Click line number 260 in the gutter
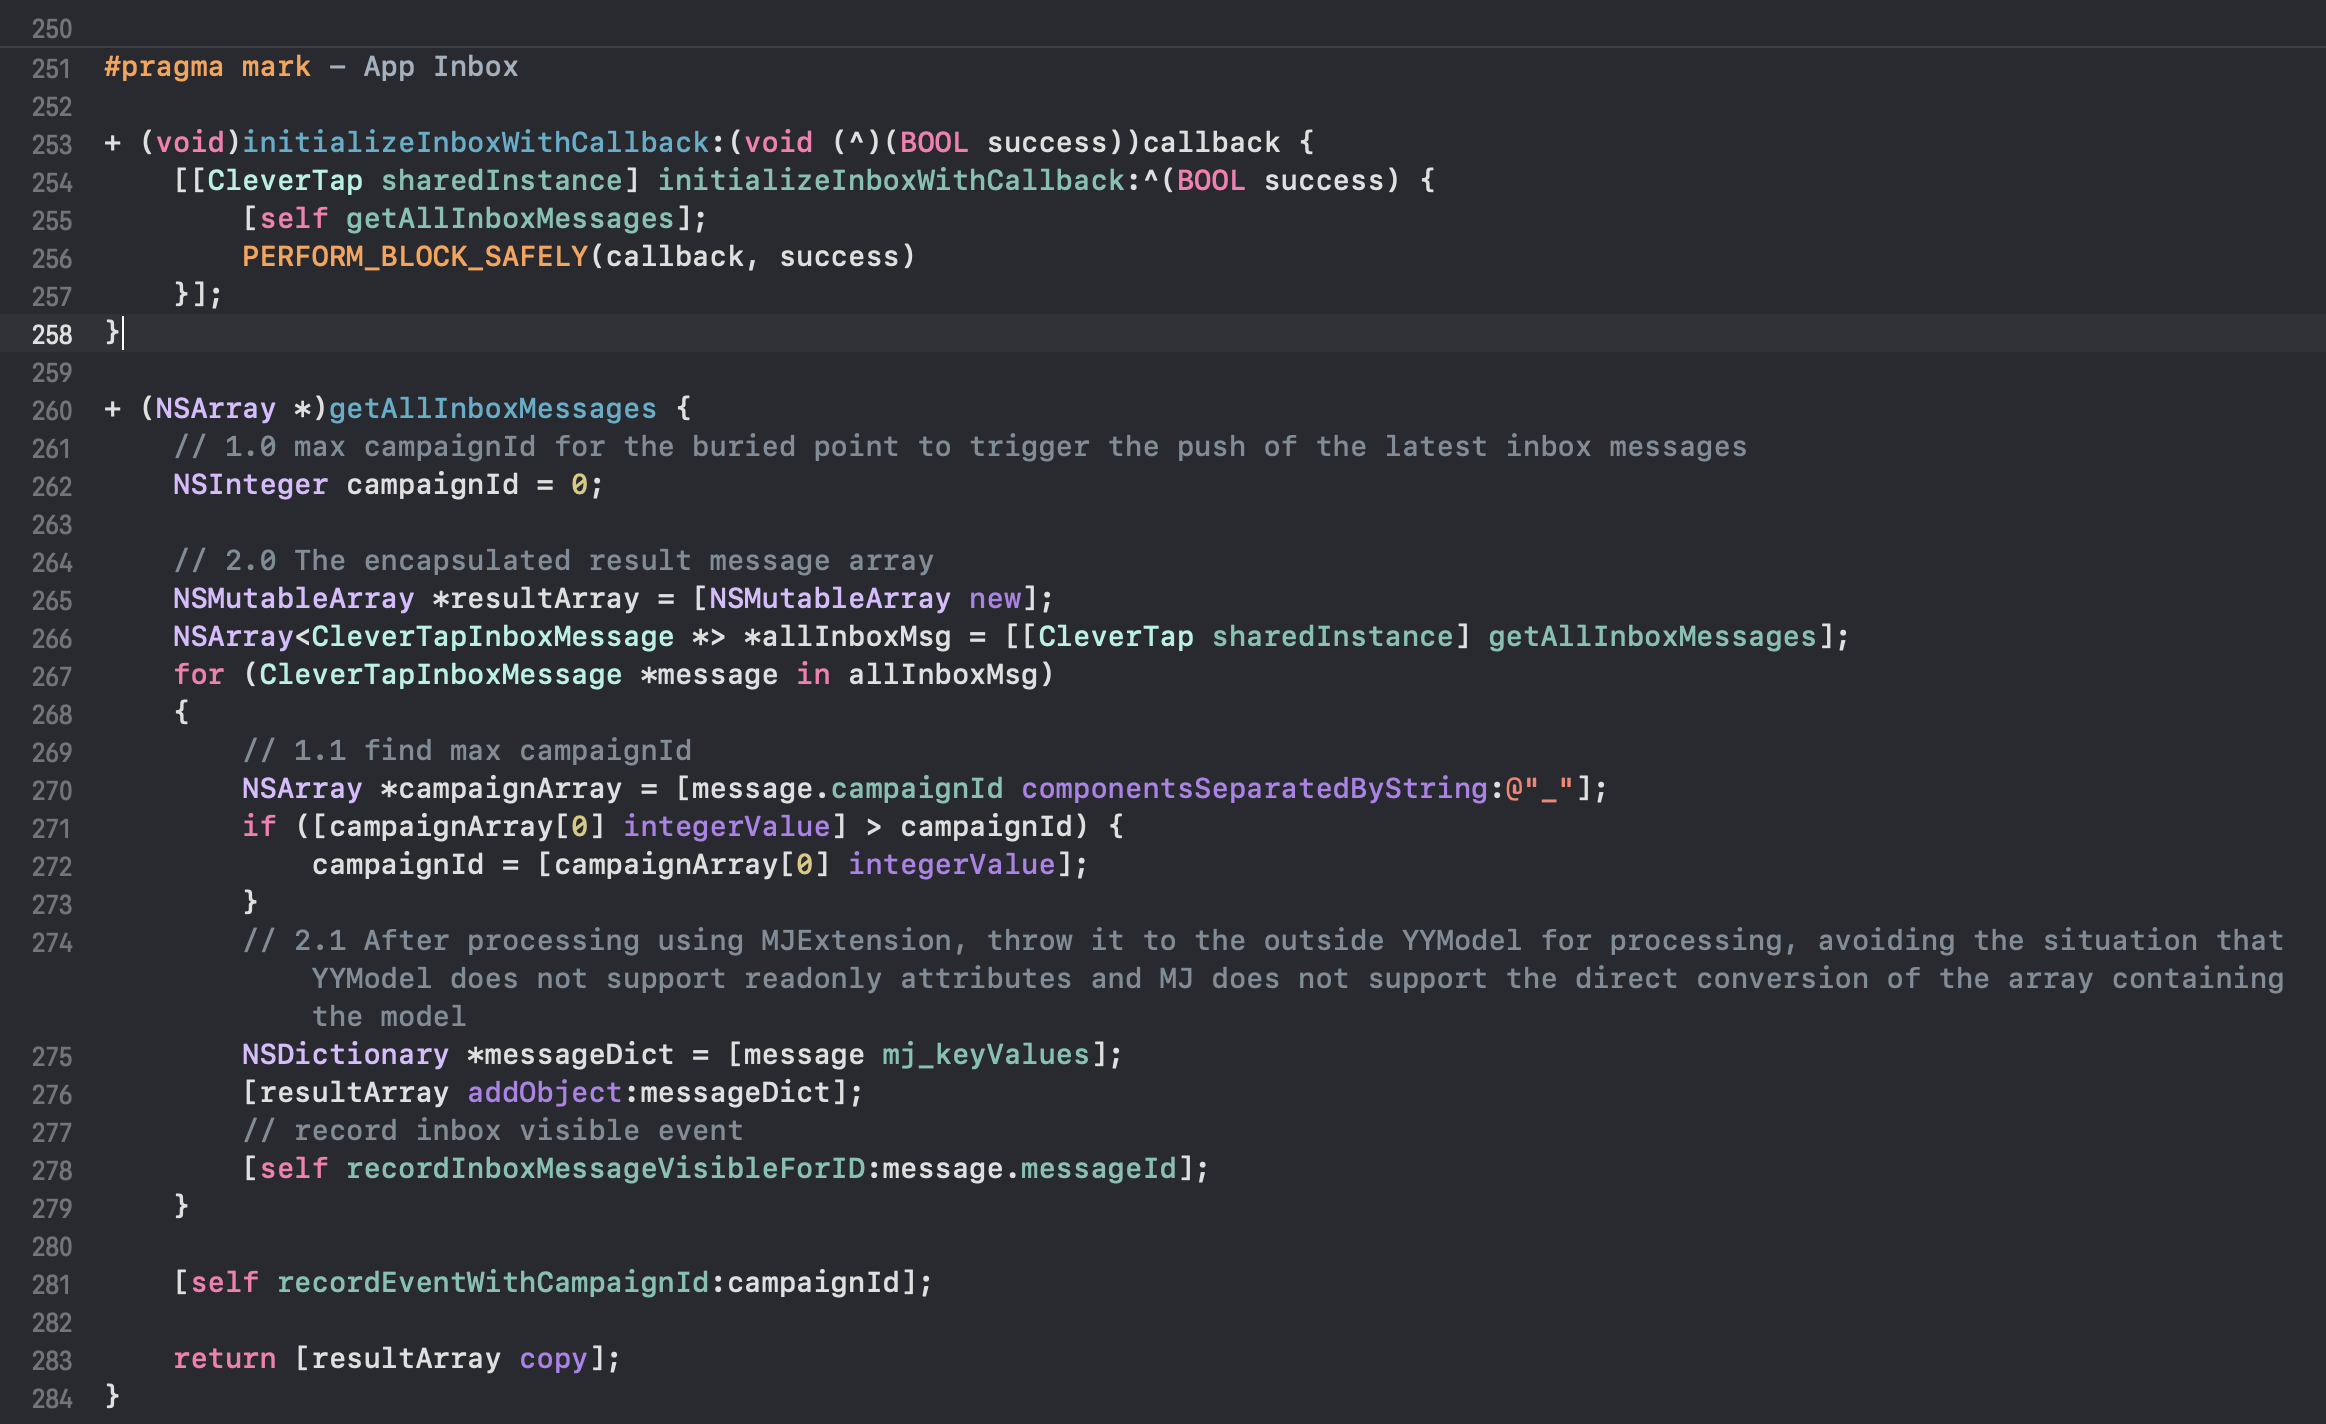Image resolution: width=2326 pixels, height=1424 pixels. [x=51, y=411]
